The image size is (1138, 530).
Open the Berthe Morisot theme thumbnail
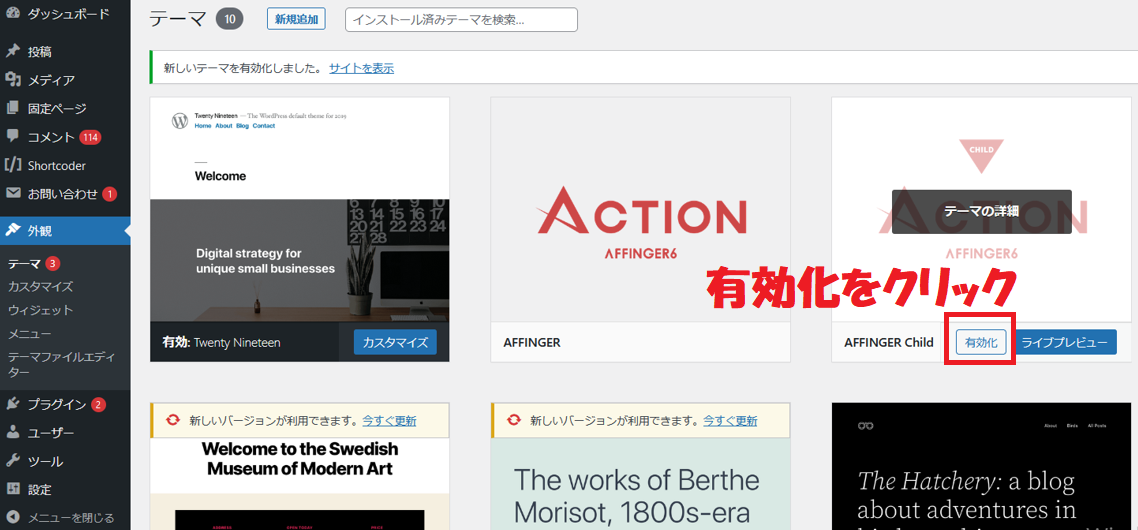pos(640,484)
